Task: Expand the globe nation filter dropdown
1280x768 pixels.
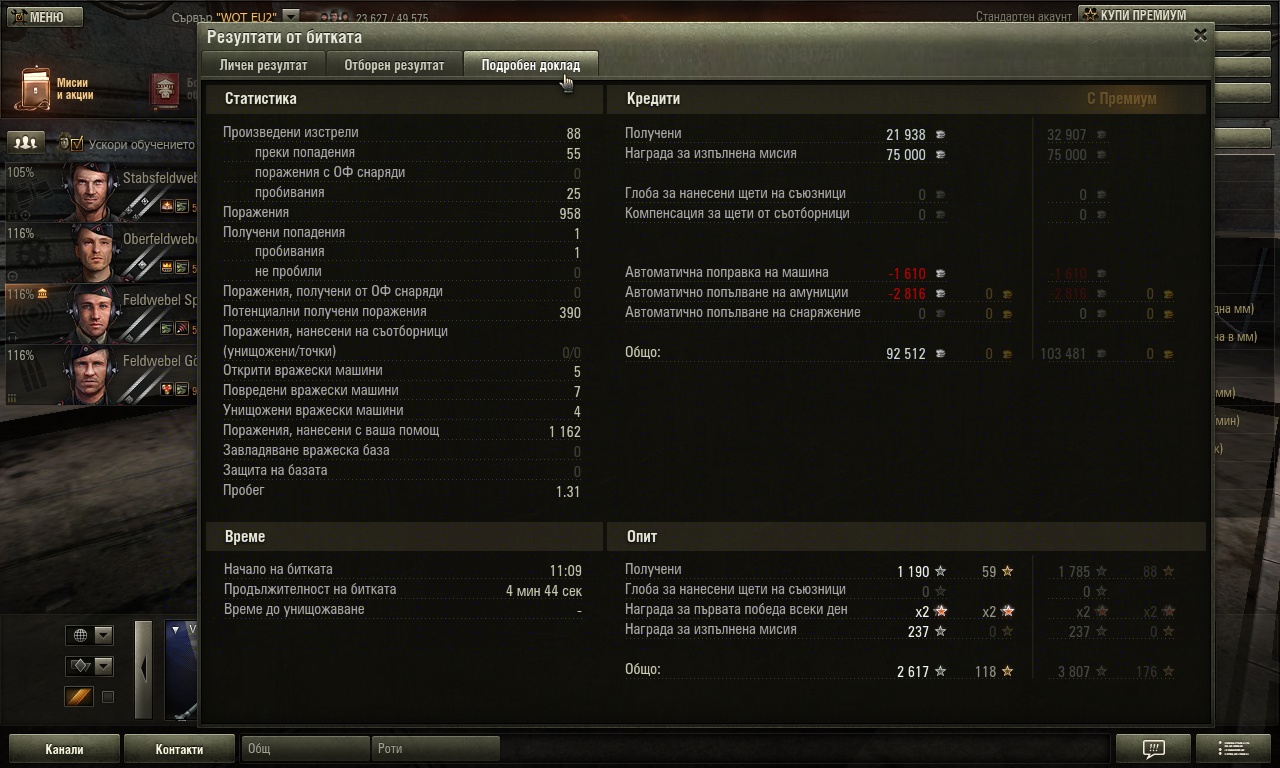Action: [x=90, y=635]
